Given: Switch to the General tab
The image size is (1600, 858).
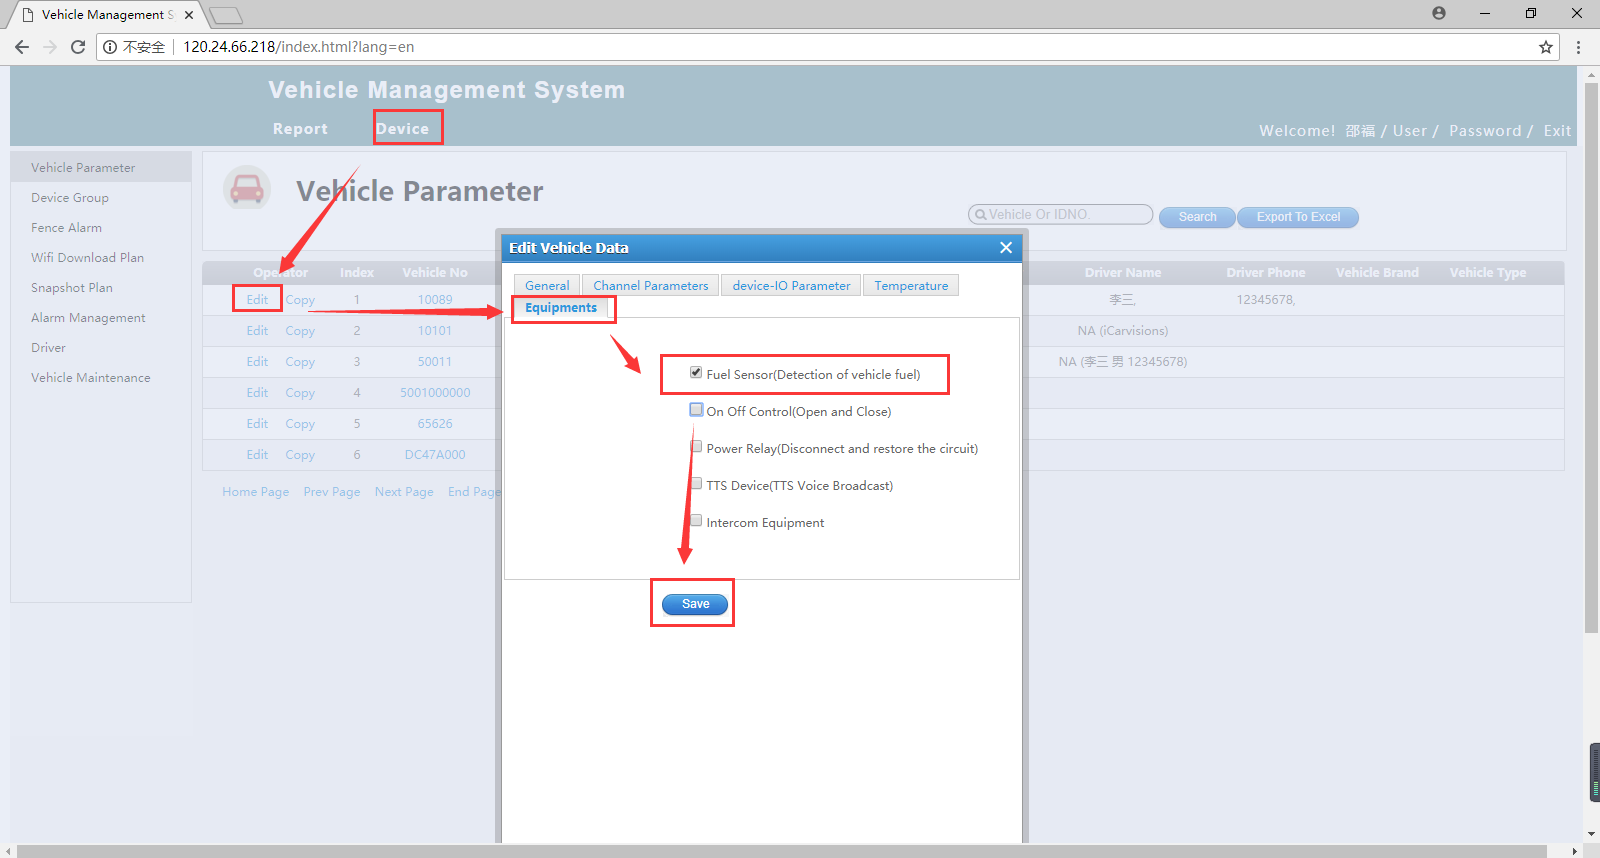Looking at the screenshot, I should tap(547, 286).
